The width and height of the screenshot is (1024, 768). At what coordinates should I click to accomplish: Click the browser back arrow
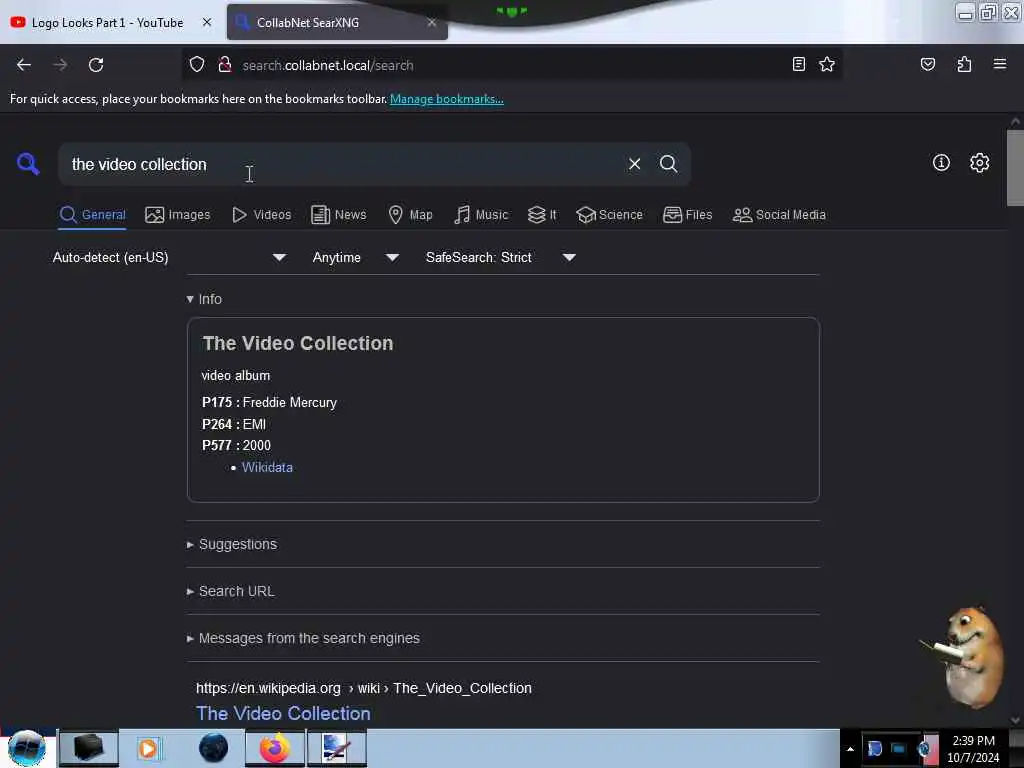point(24,65)
